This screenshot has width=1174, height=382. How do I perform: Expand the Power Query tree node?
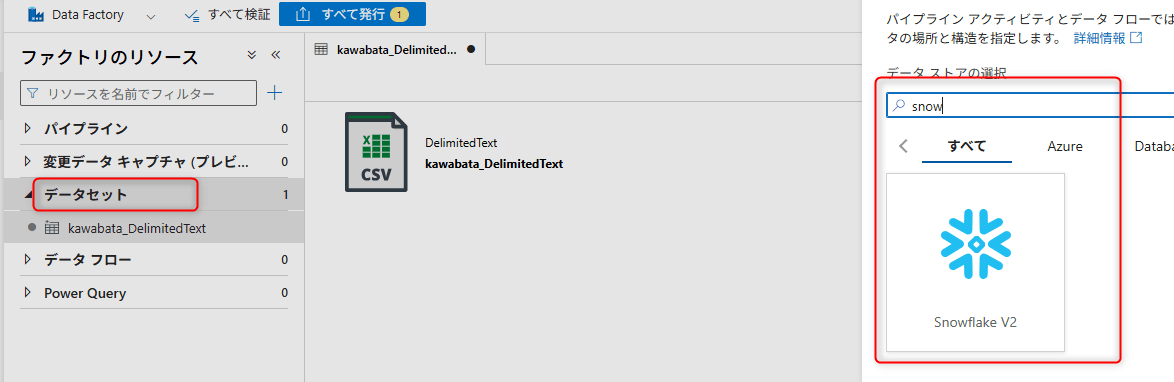(x=28, y=293)
